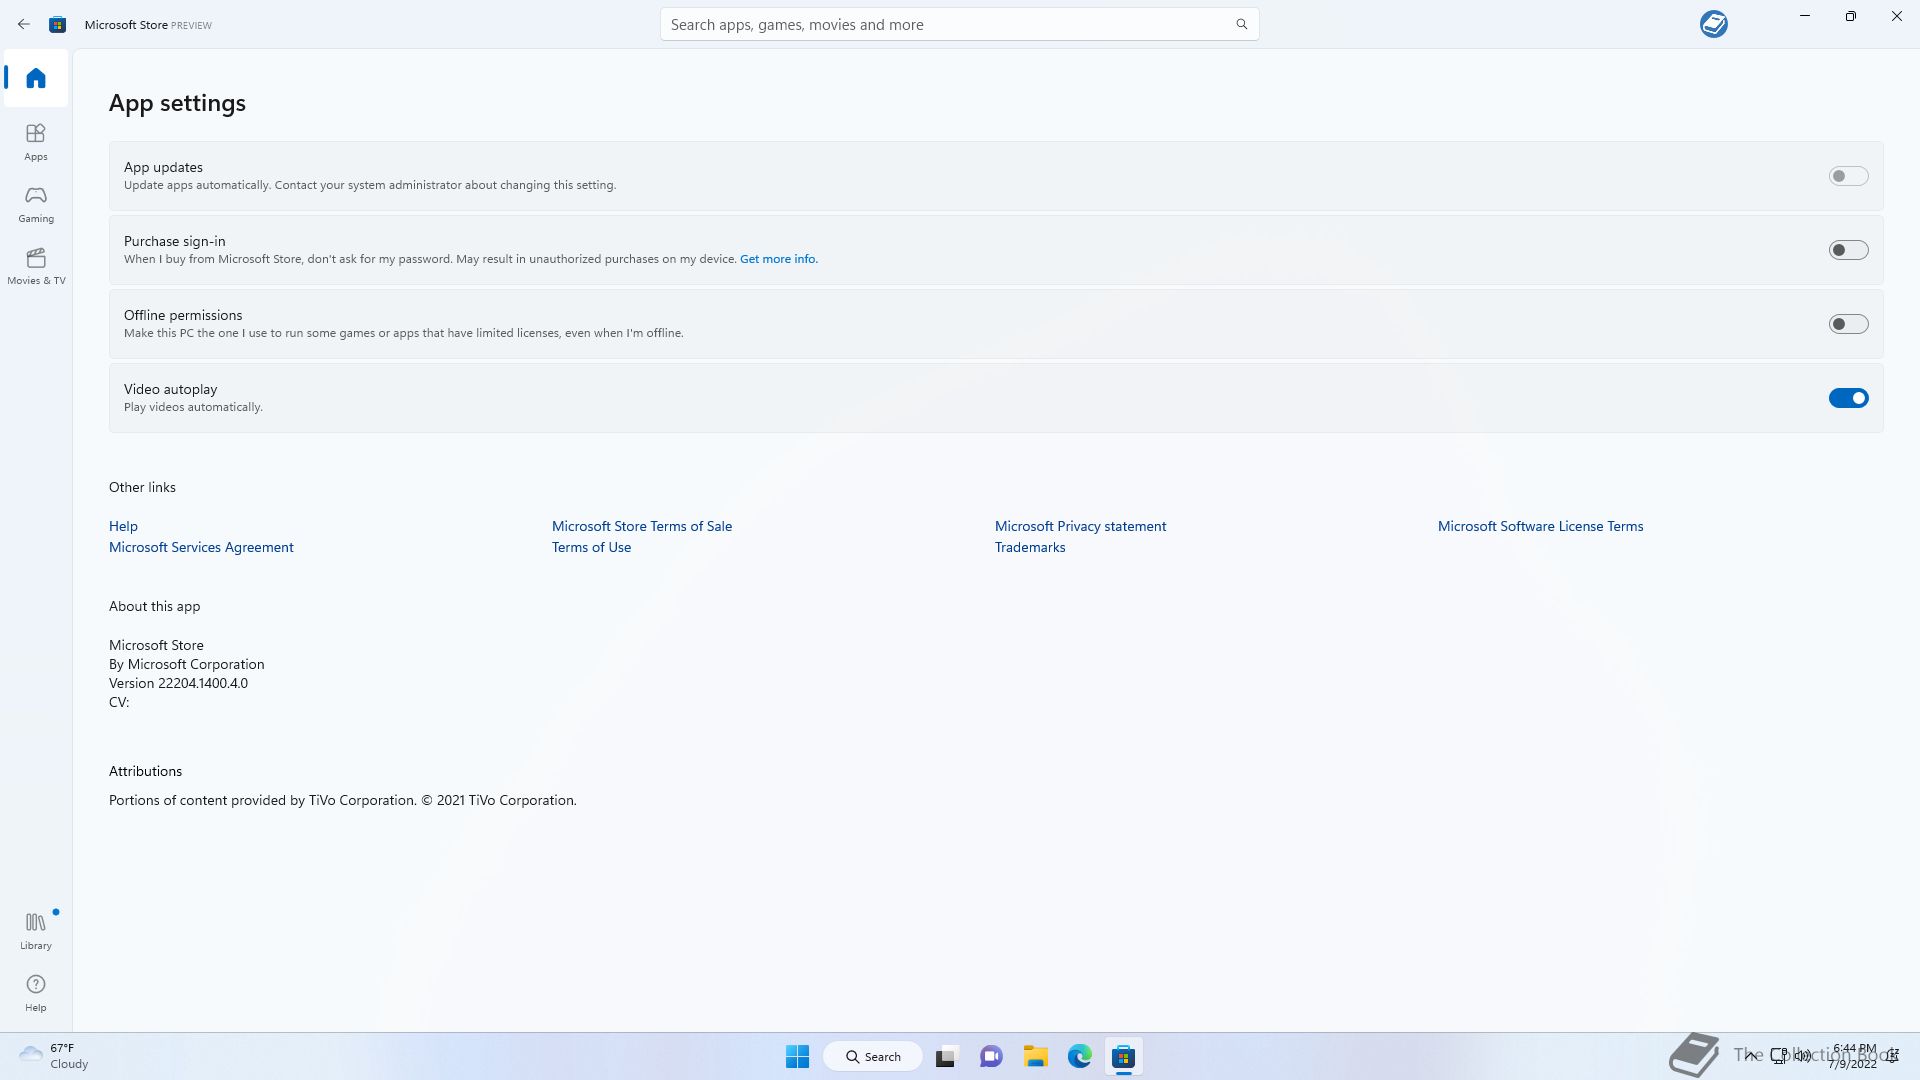Open the user profile avatar

tap(1713, 24)
